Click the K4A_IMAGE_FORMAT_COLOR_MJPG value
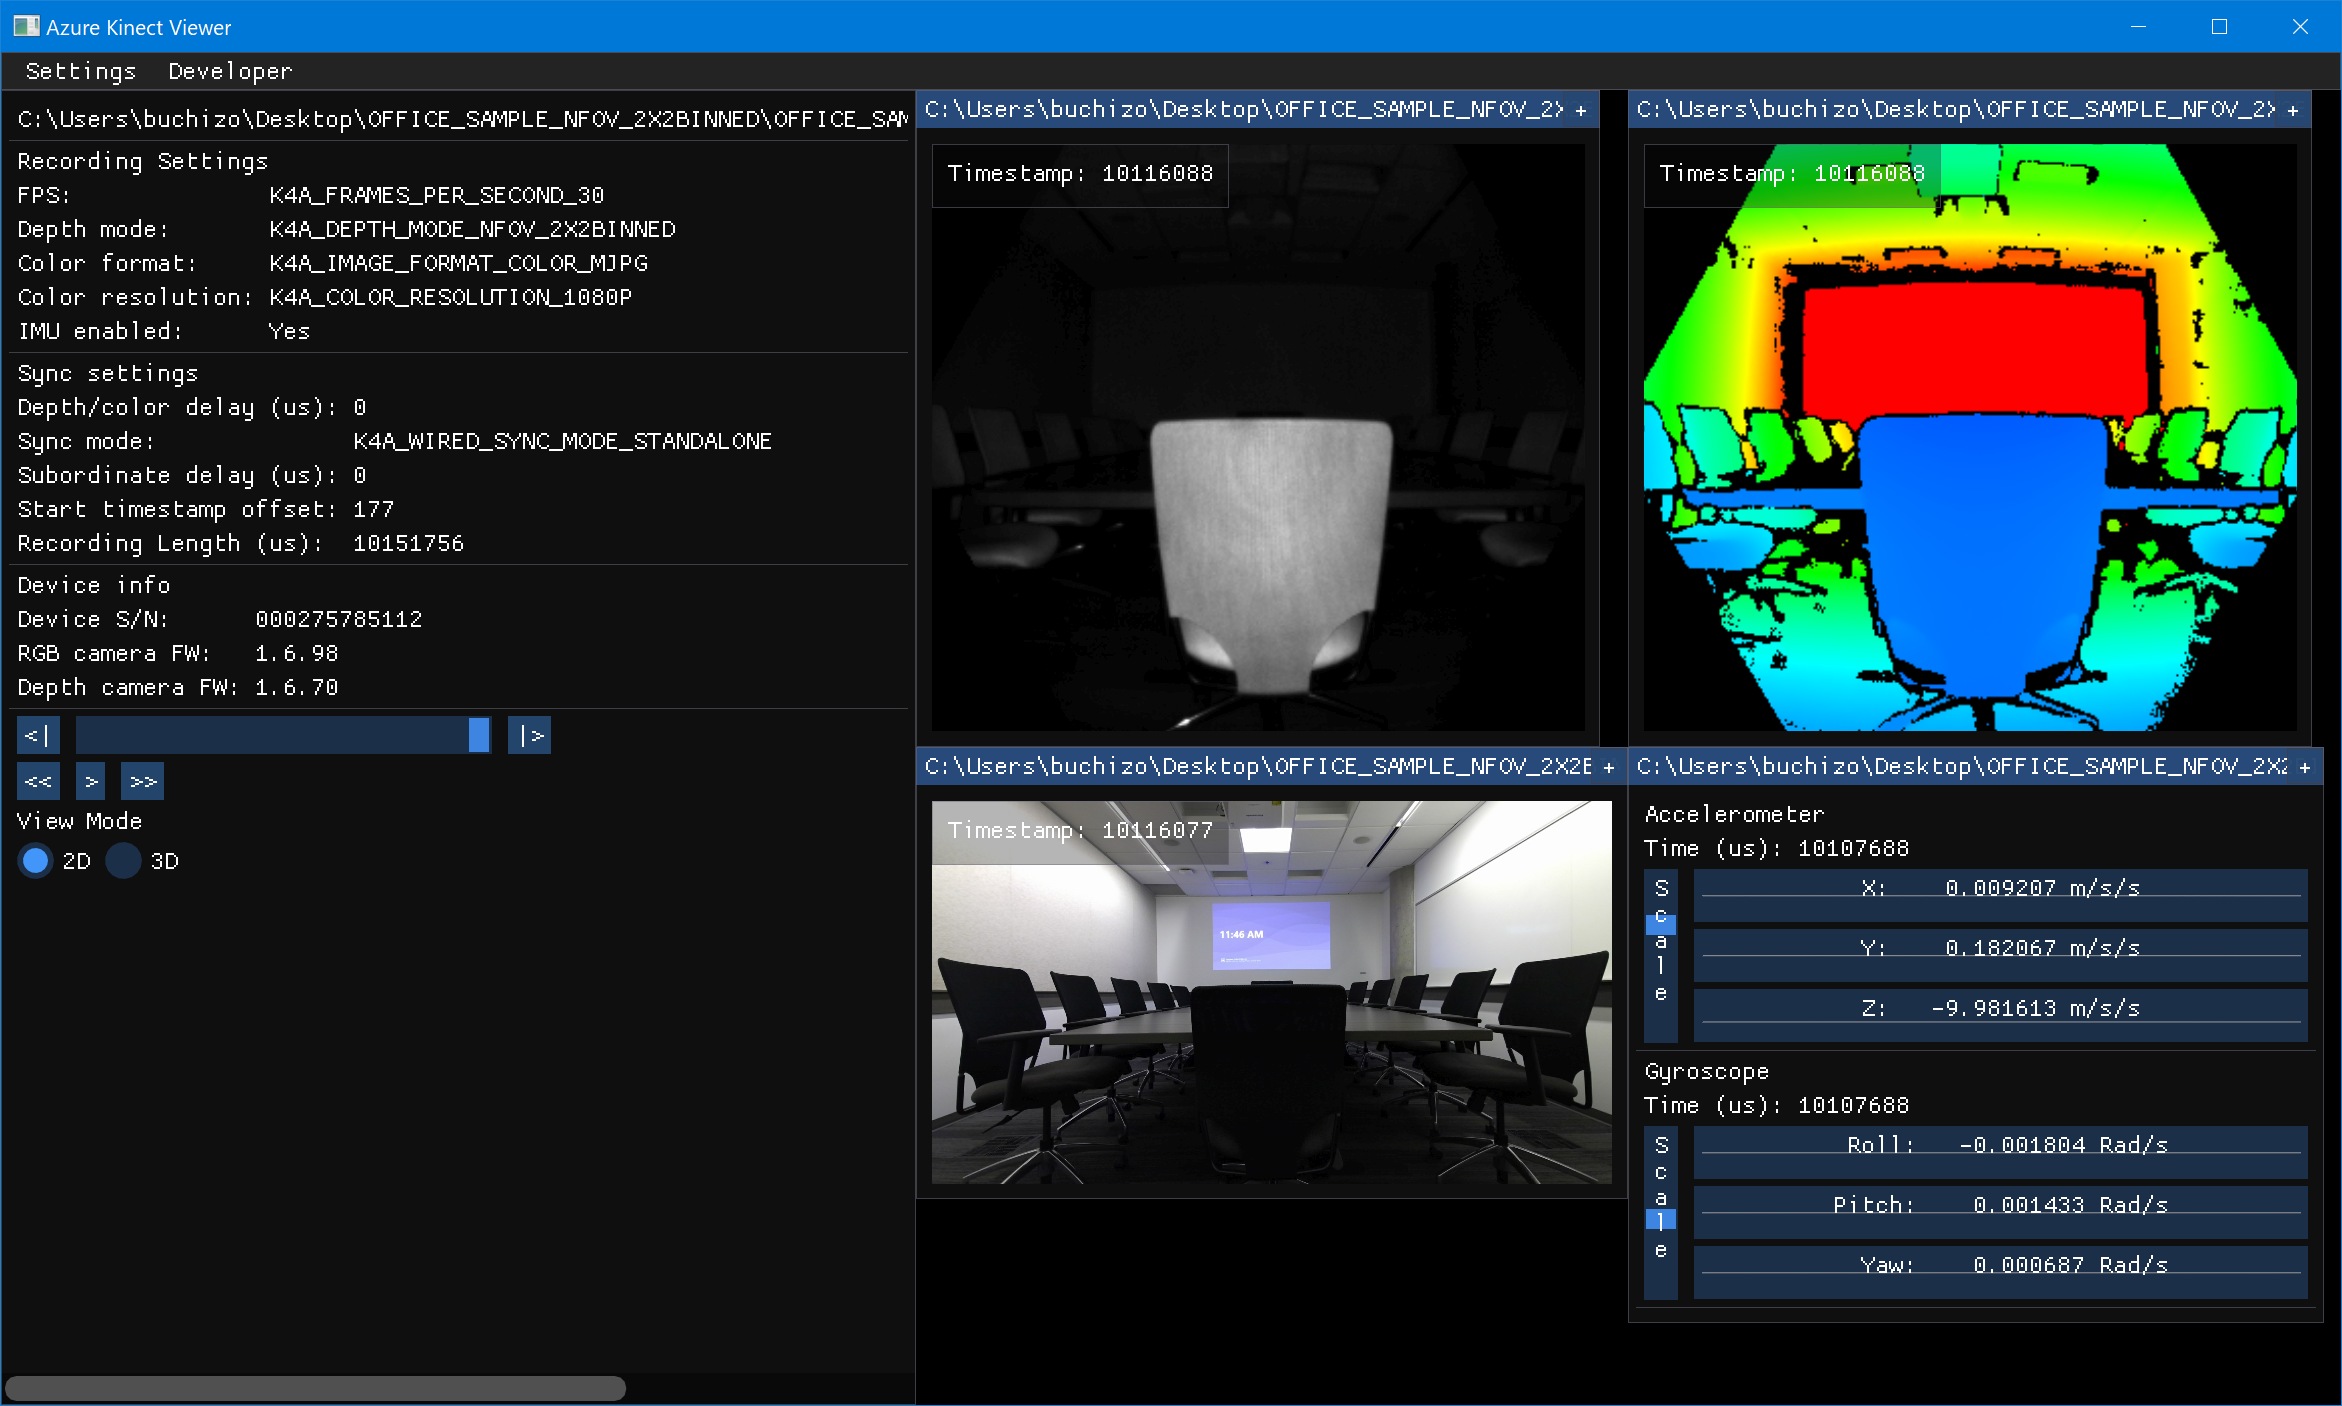This screenshot has width=2342, height=1406. point(458,263)
